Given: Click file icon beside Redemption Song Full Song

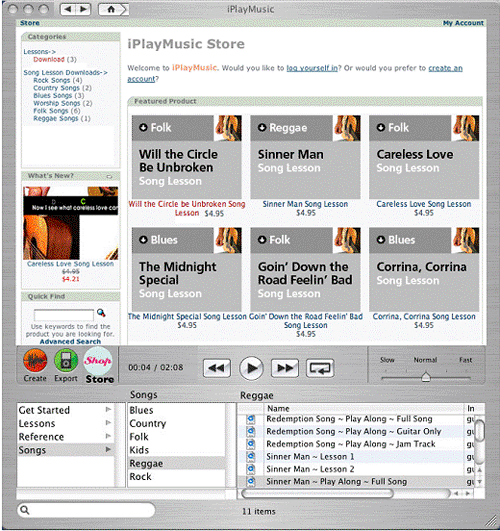Looking at the screenshot, I should (251, 419).
